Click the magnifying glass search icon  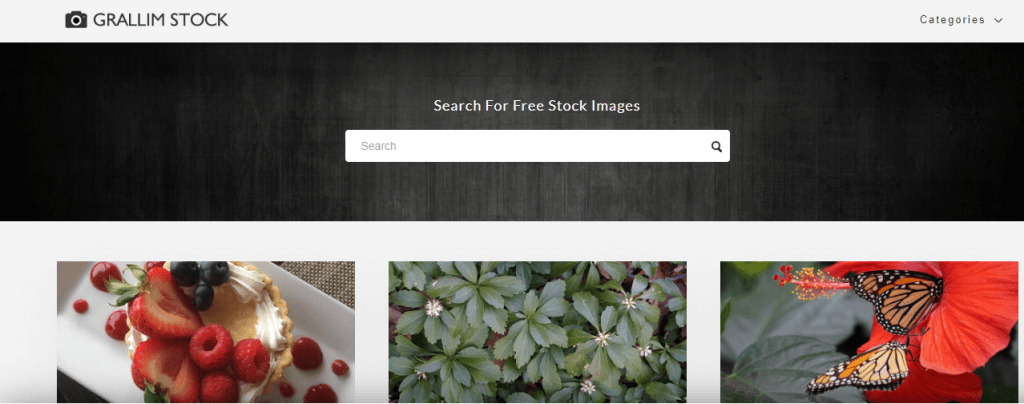click(x=716, y=147)
